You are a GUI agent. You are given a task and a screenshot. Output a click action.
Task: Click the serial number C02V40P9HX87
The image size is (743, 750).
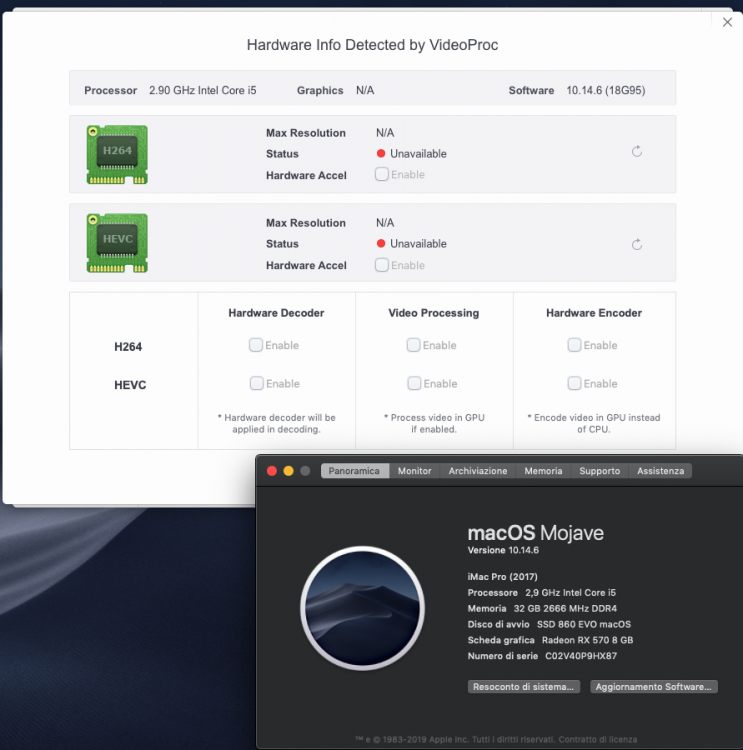(581, 656)
